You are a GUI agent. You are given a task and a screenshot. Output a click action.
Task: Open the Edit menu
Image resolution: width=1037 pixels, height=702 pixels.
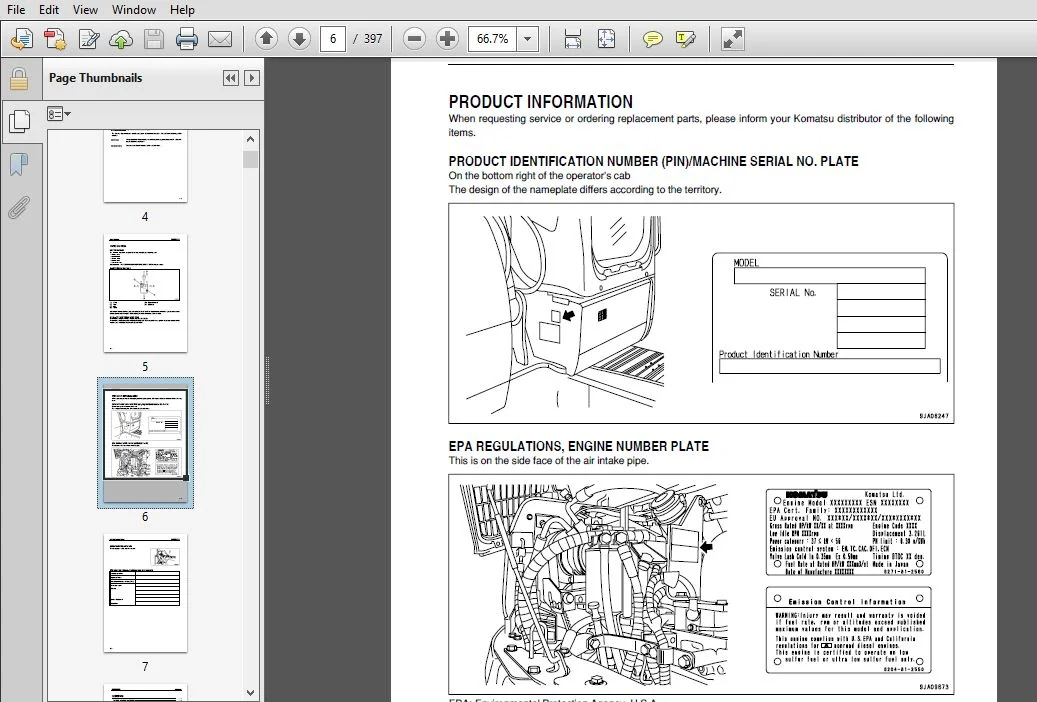(x=48, y=10)
